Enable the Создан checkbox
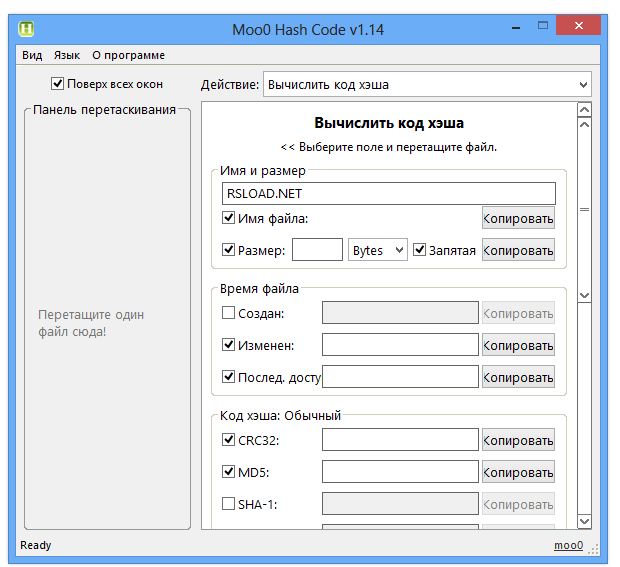The height and width of the screenshot is (567, 620). [x=228, y=313]
